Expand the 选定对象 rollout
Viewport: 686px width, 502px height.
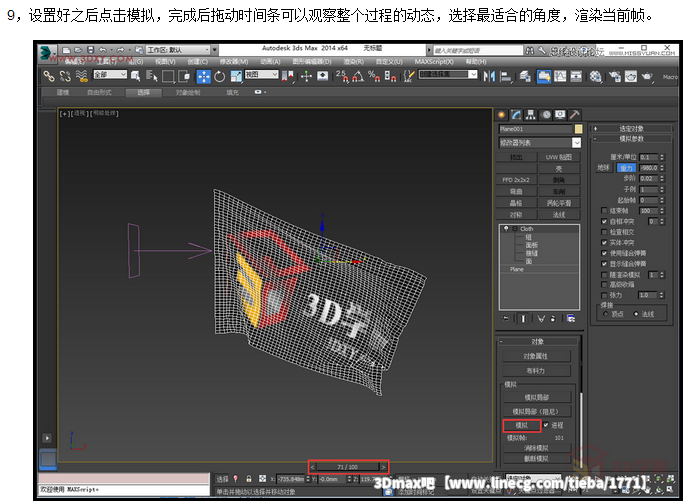point(631,128)
